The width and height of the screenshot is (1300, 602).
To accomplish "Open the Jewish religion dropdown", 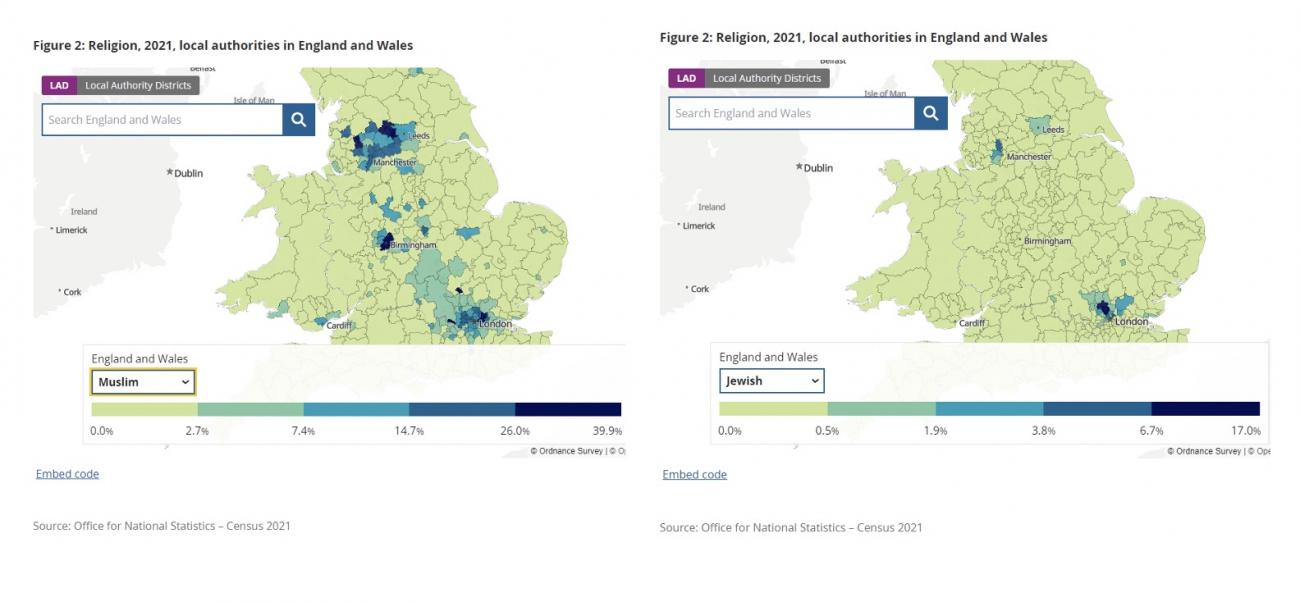I will pos(771,381).
